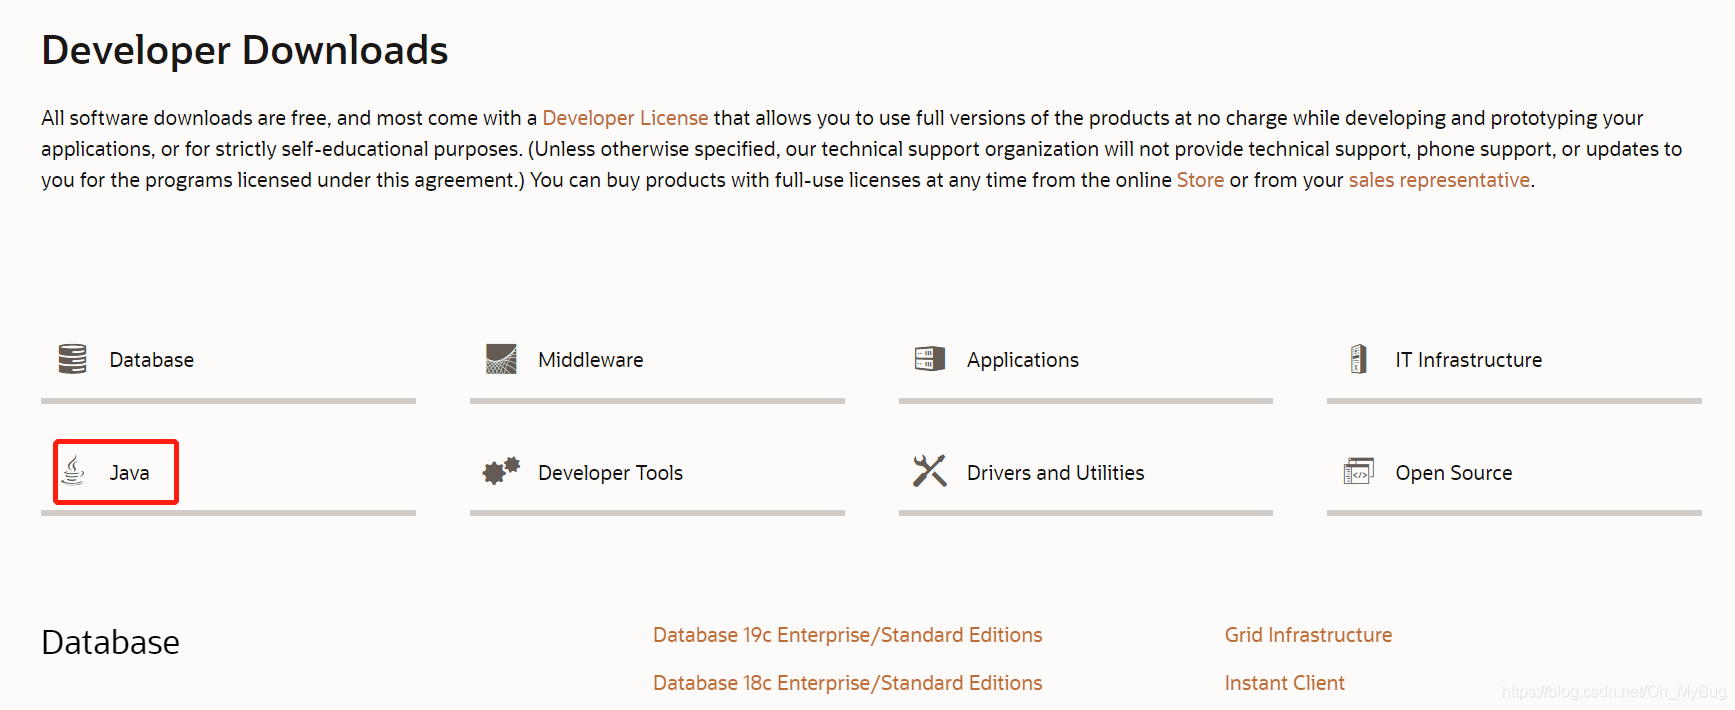Select the IT Infrastructure category tab
1735x710 pixels.
(1514, 361)
